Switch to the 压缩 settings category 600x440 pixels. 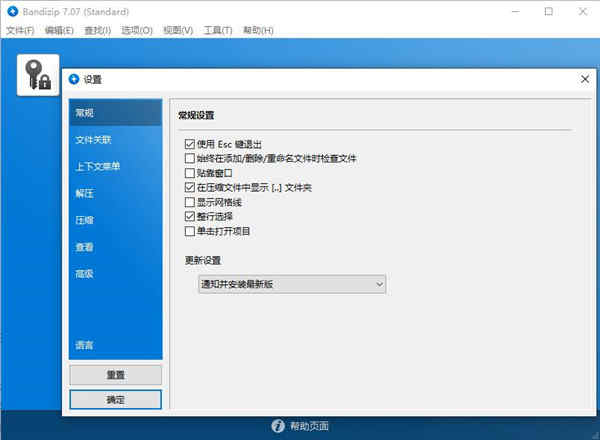pos(116,220)
